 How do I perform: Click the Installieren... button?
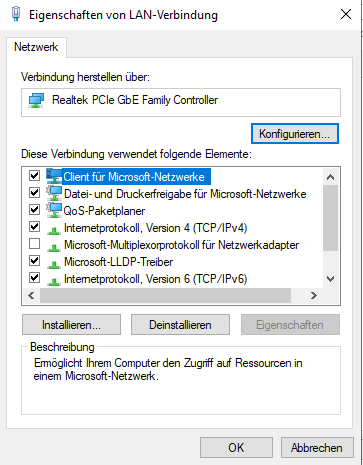[x=71, y=325]
